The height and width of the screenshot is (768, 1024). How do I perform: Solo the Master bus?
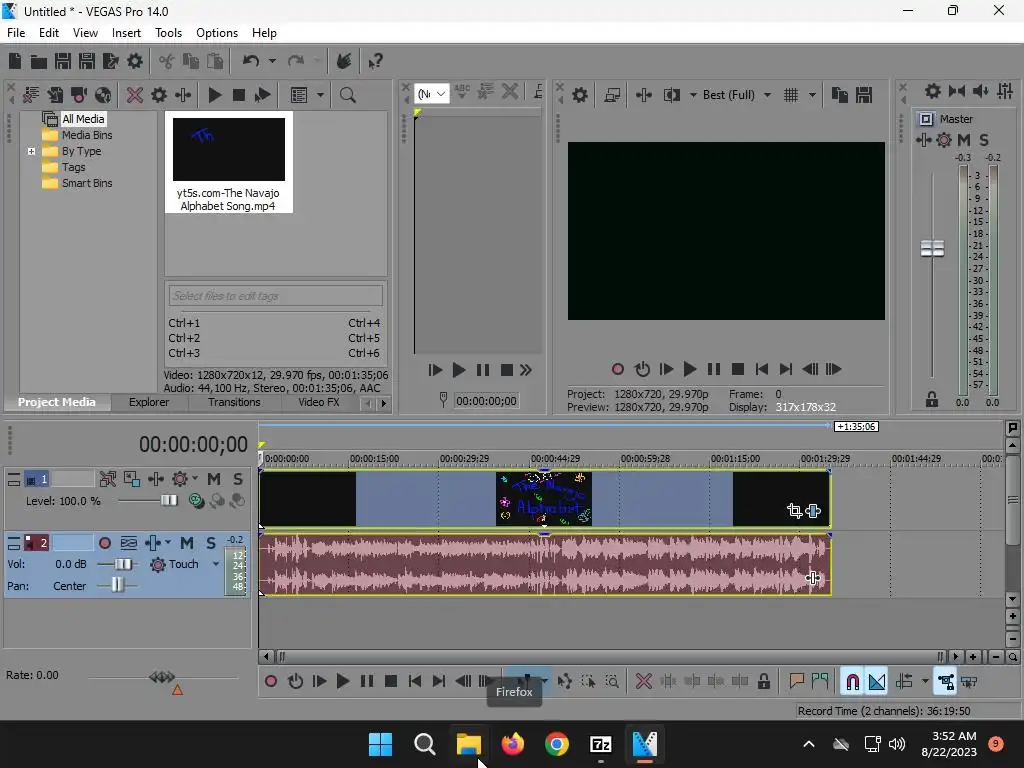[984, 140]
